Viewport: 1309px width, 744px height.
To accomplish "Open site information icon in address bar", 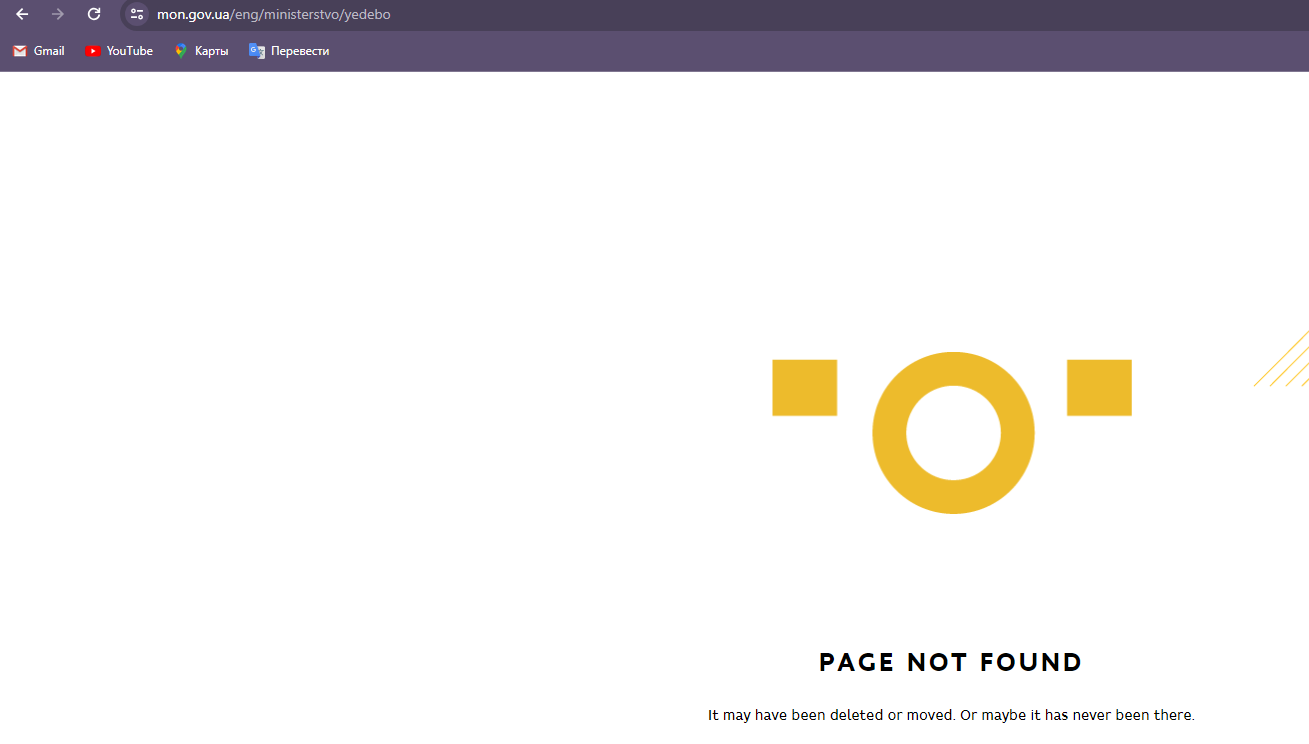I will tap(137, 14).
